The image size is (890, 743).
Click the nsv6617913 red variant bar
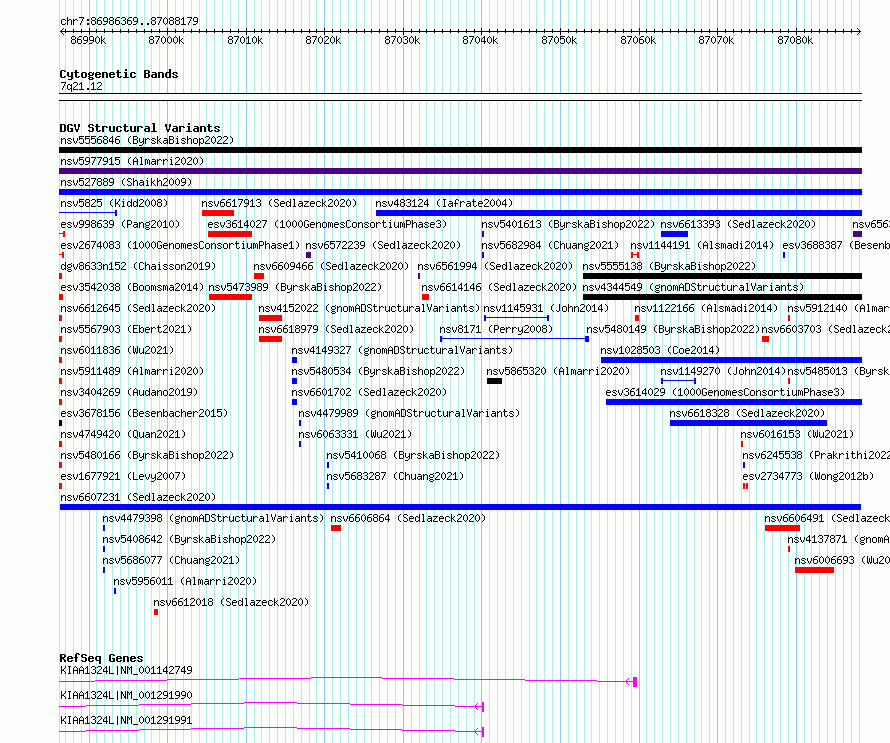coord(218,213)
